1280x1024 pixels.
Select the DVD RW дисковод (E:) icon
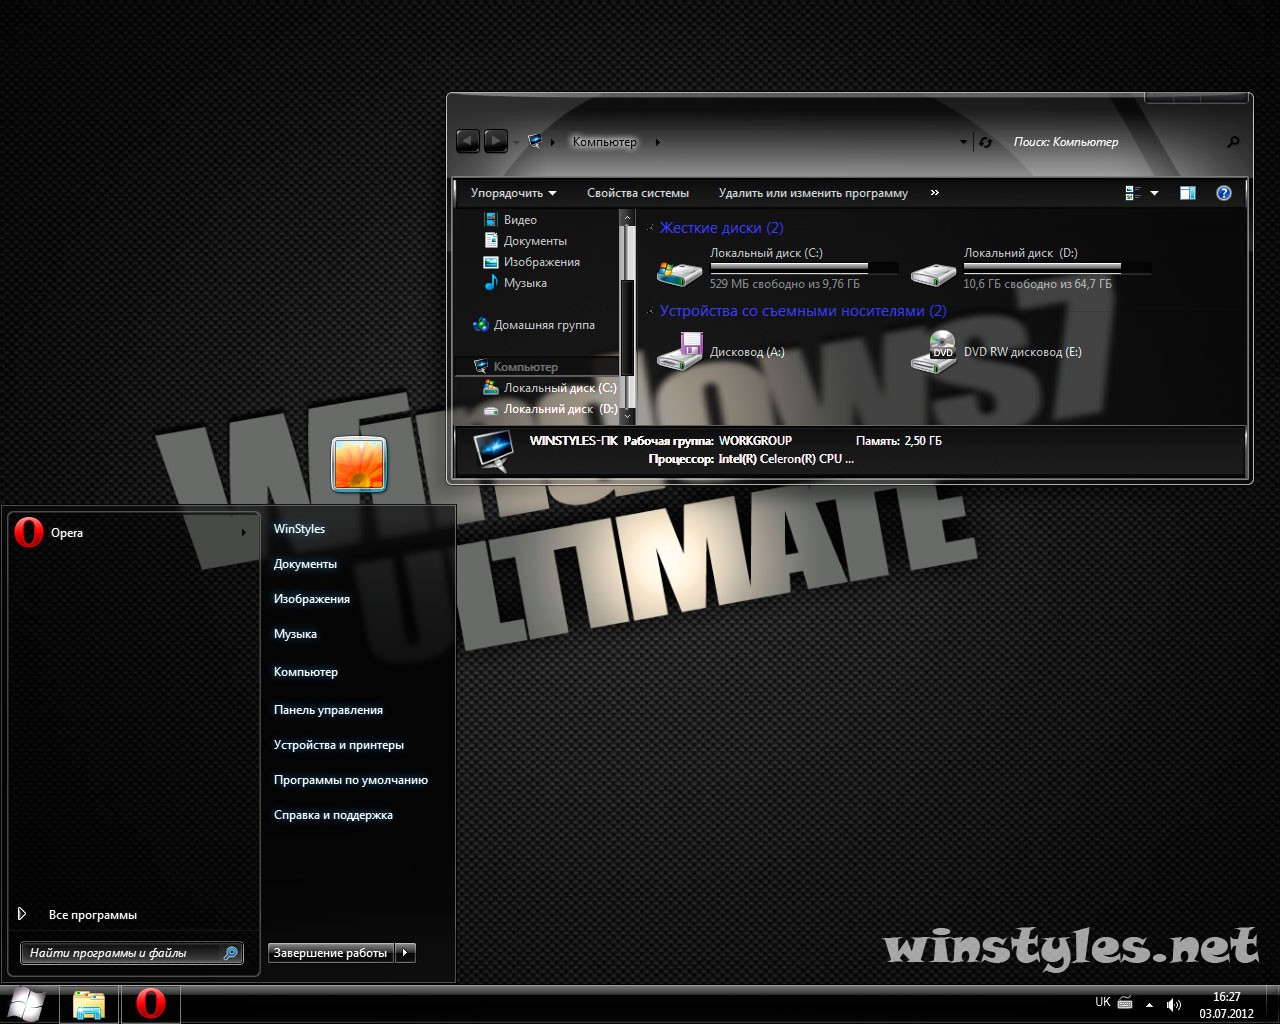[934, 352]
